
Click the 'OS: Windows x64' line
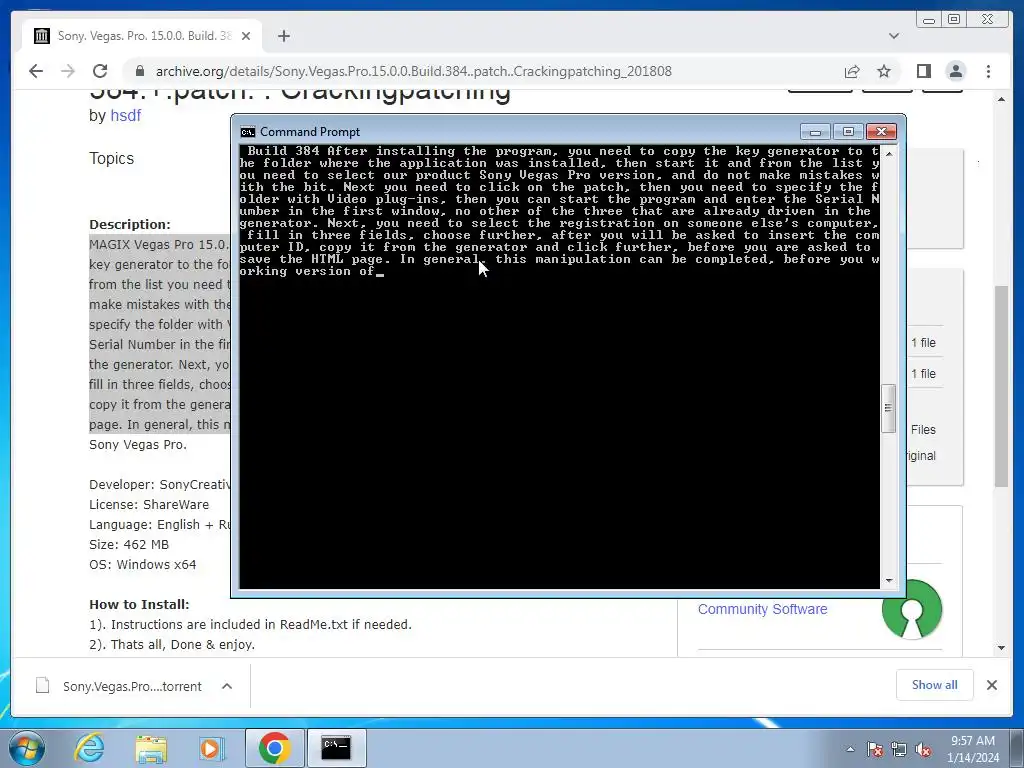[x=142, y=565]
